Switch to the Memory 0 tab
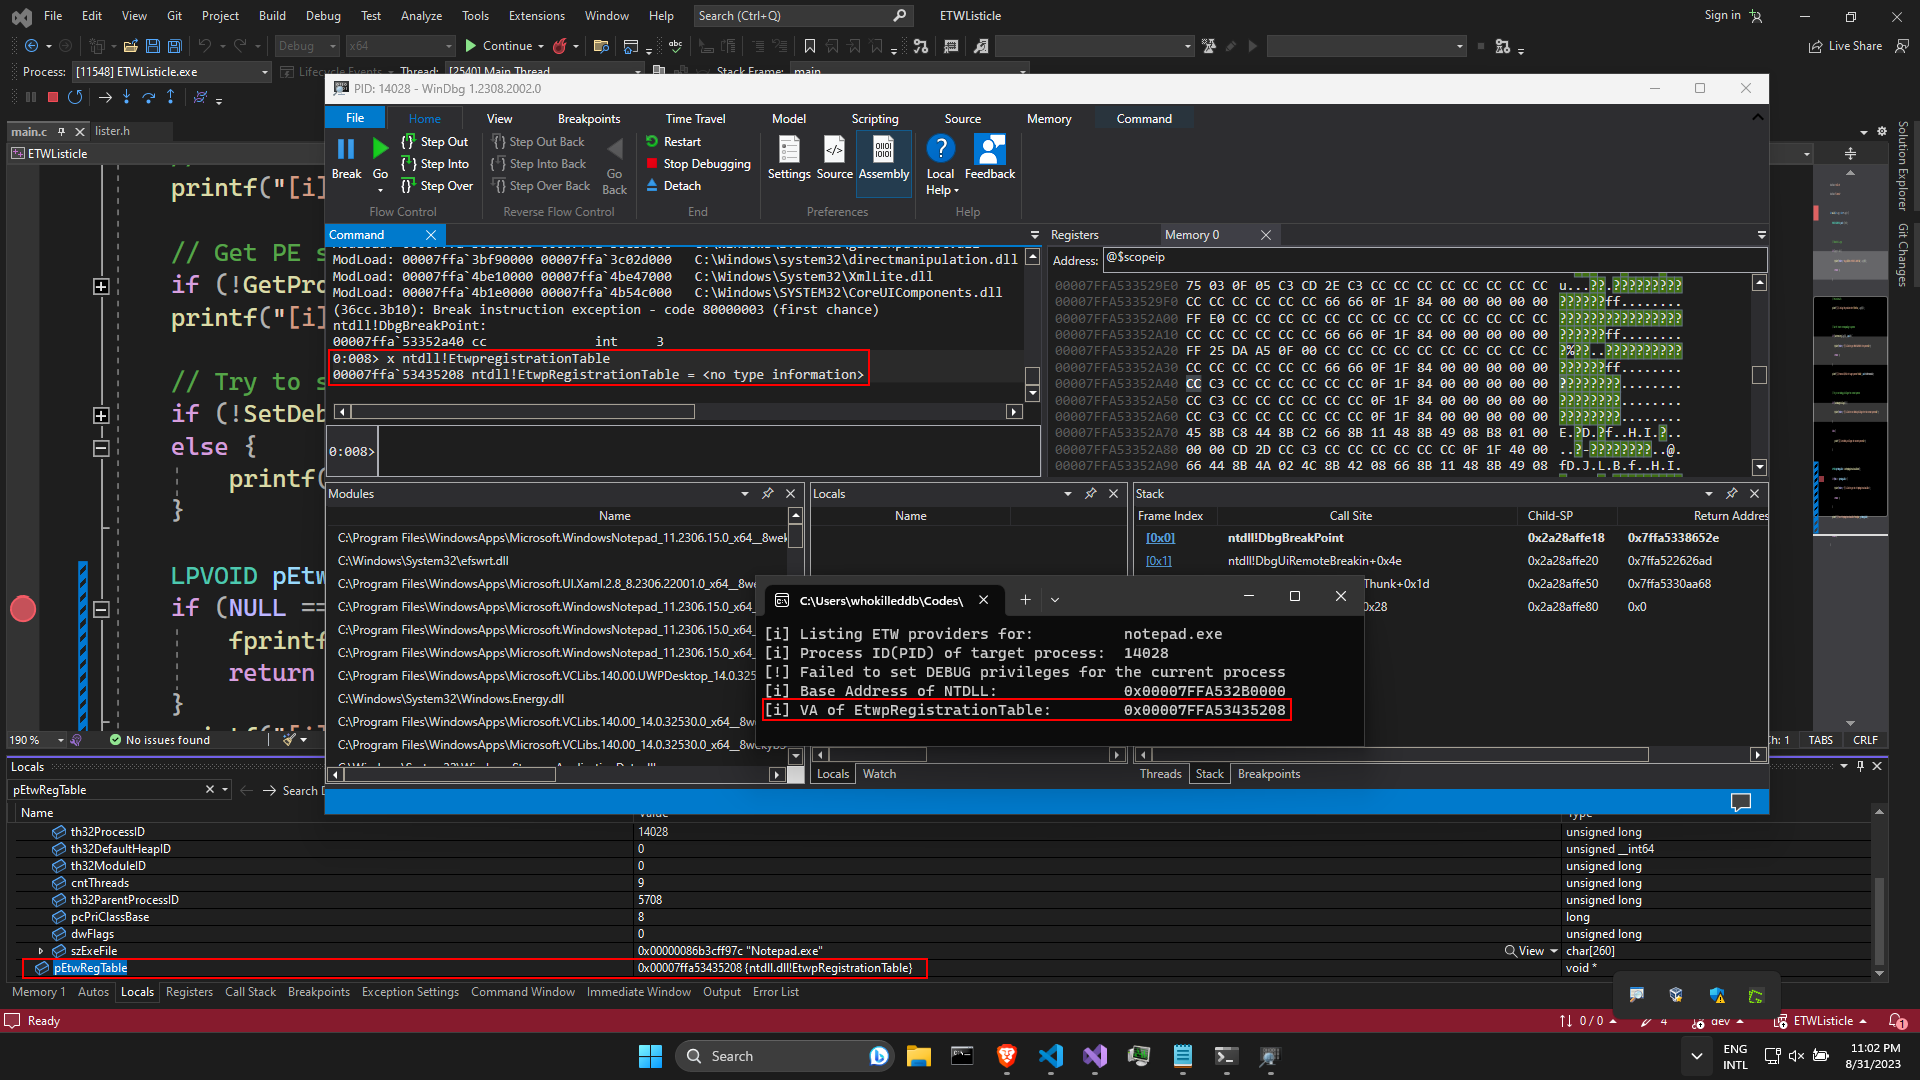The image size is (1920, 1080). (1191, 235)
